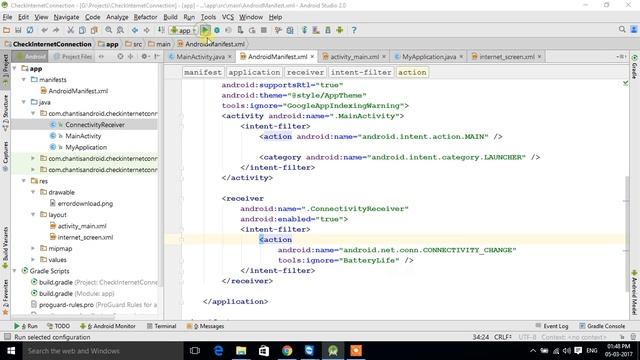Open the VCS menu
640x360 pixels.
pyautogui.click(x=228, y=17)
